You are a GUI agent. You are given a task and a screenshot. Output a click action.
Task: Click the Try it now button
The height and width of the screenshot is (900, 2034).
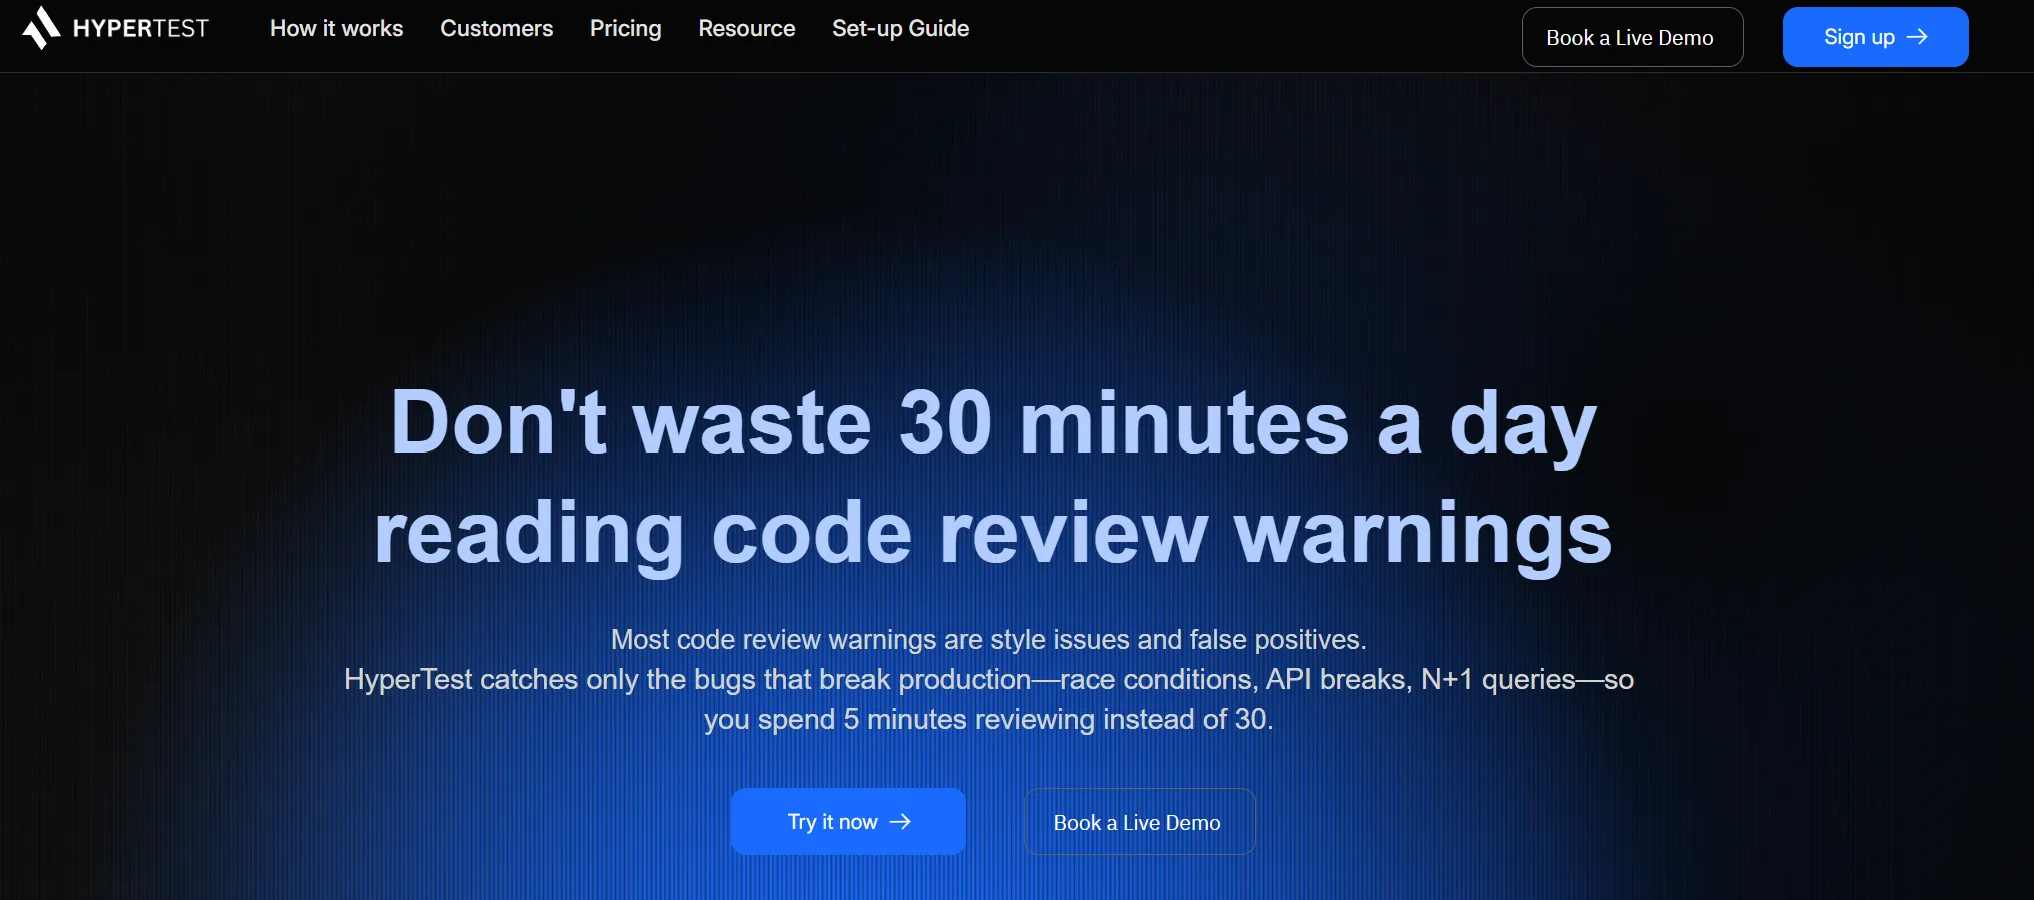point(847,821)
